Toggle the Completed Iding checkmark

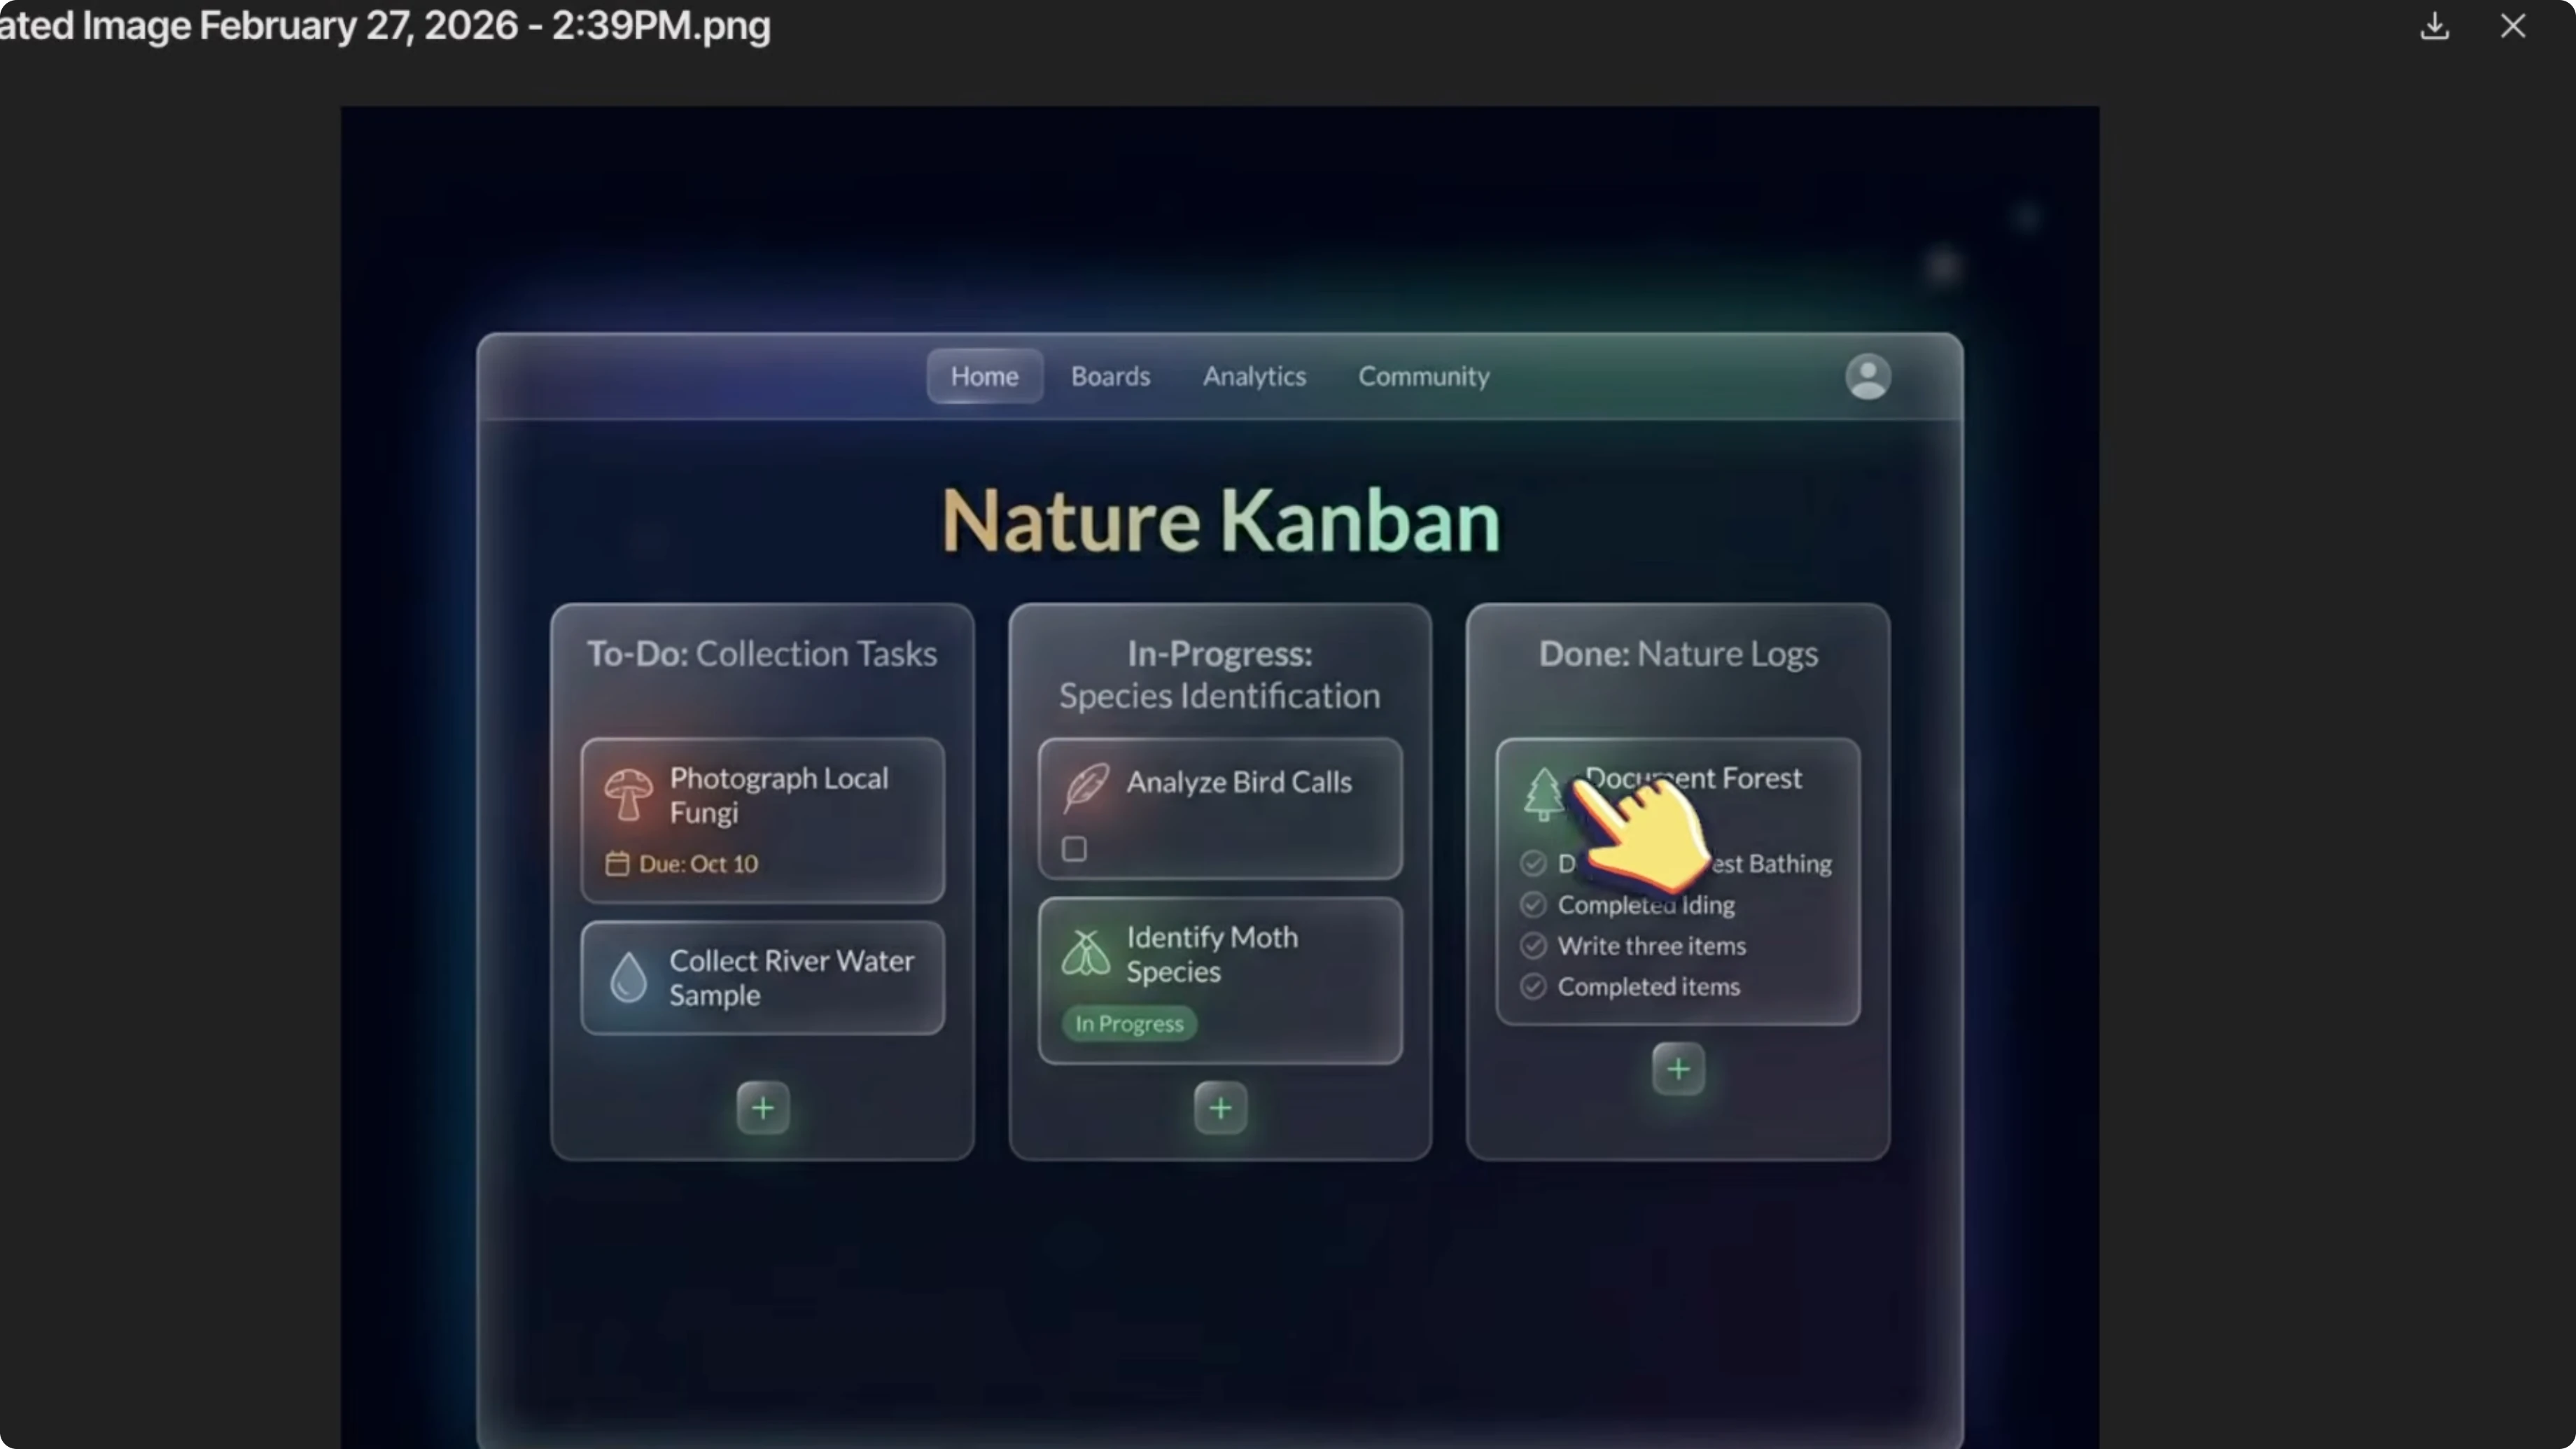pos(1533,904)
